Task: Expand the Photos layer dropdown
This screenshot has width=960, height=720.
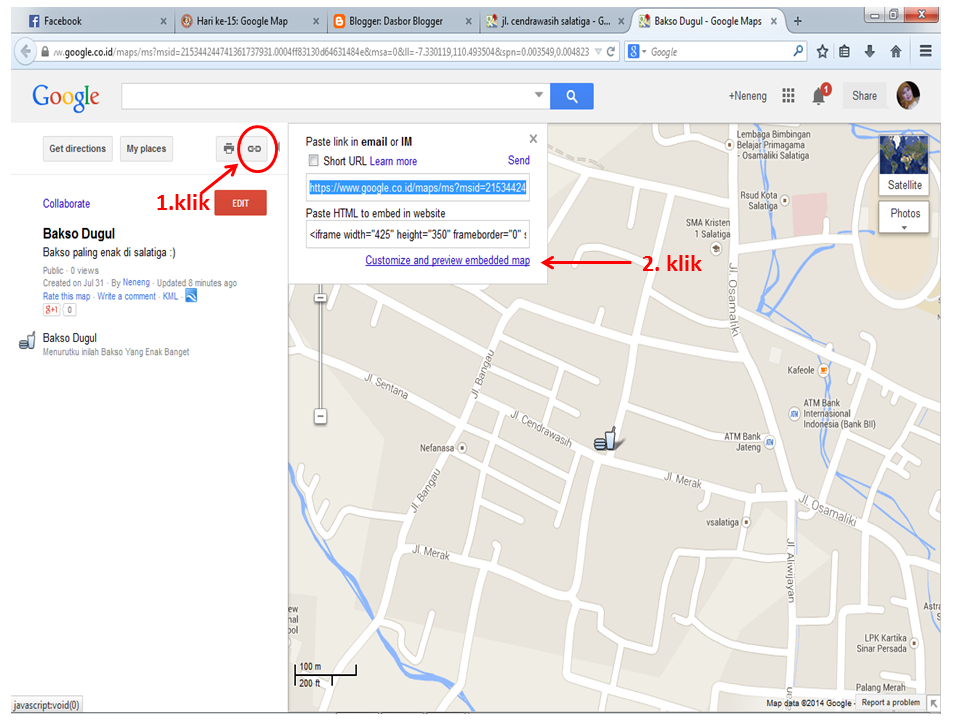Action: (x=904, y=228)
